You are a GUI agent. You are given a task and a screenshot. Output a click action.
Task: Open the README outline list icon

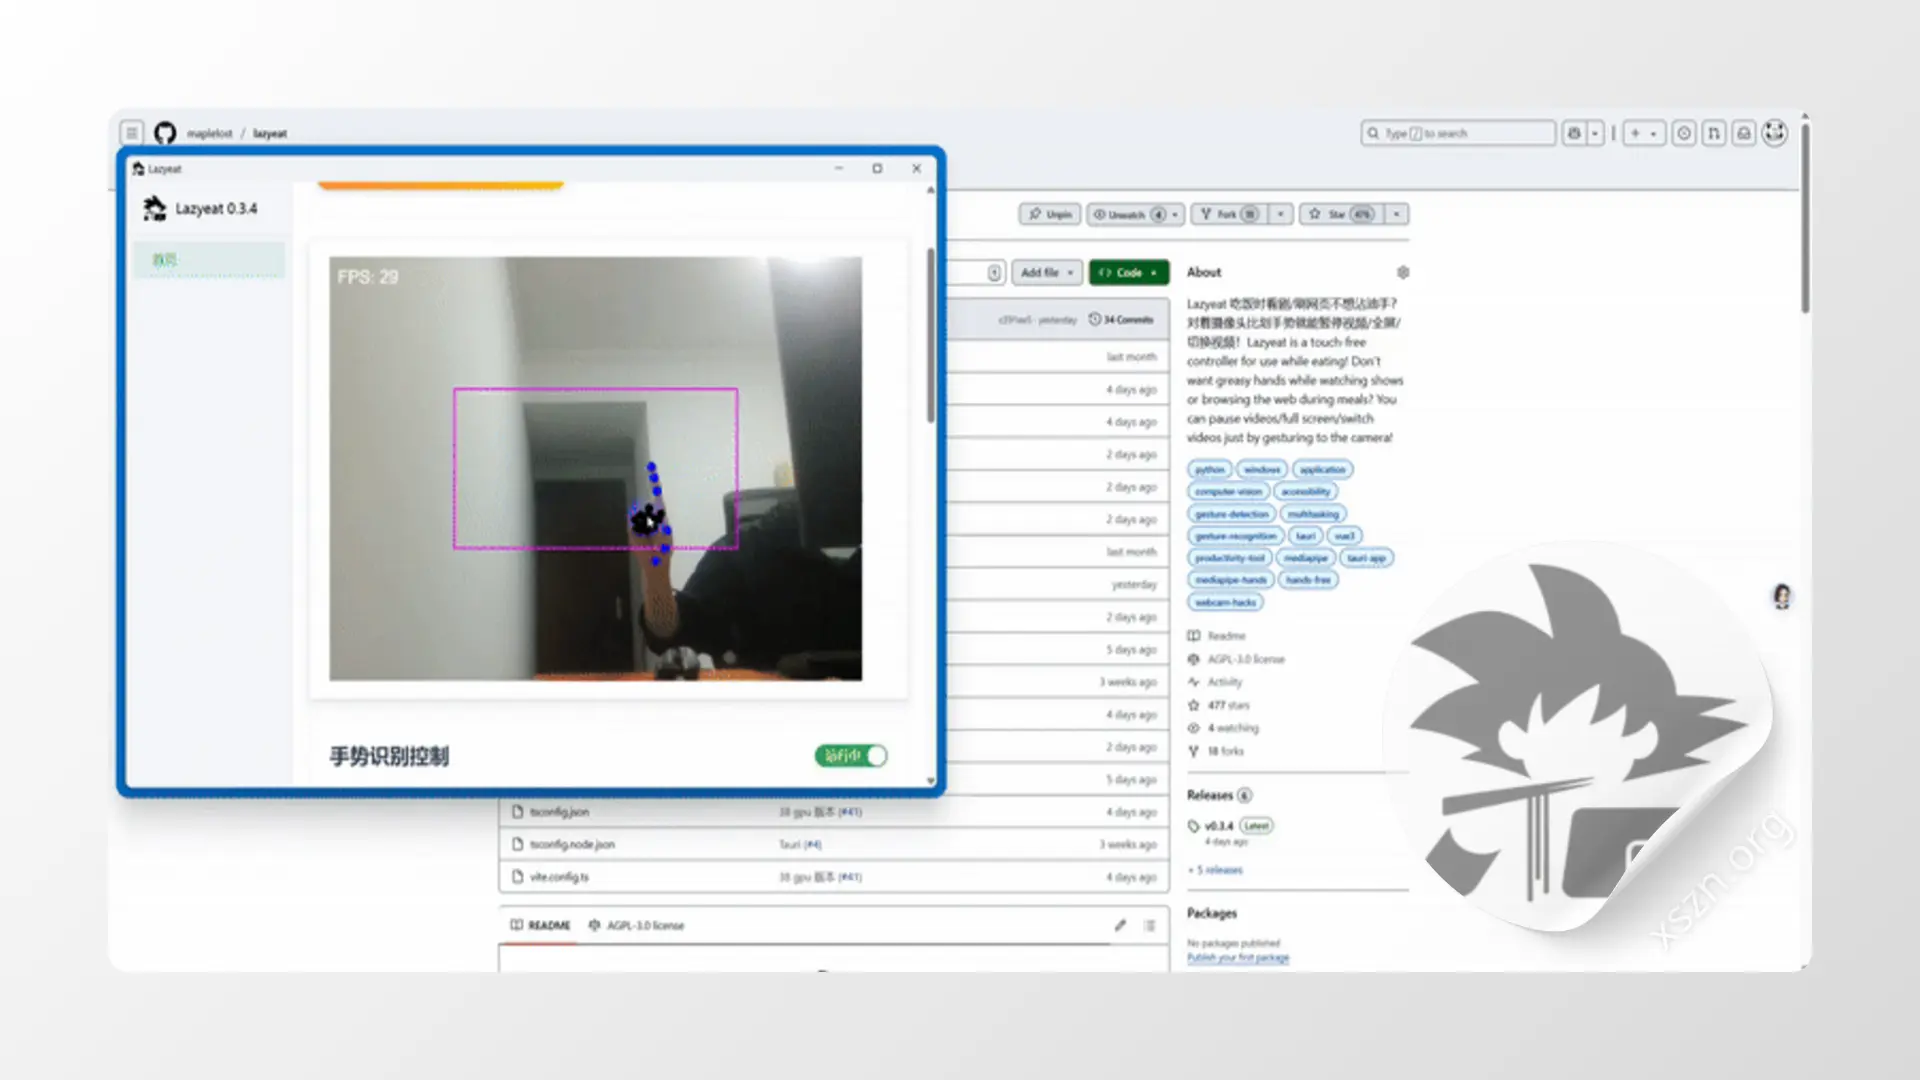pos(1150,925)
